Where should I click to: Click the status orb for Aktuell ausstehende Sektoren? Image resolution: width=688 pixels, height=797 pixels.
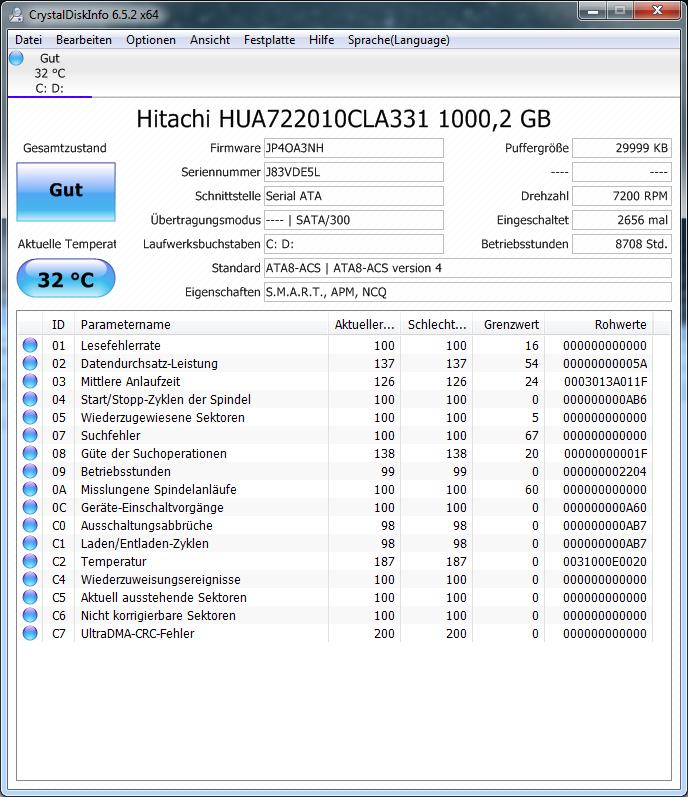pos(30,597)
